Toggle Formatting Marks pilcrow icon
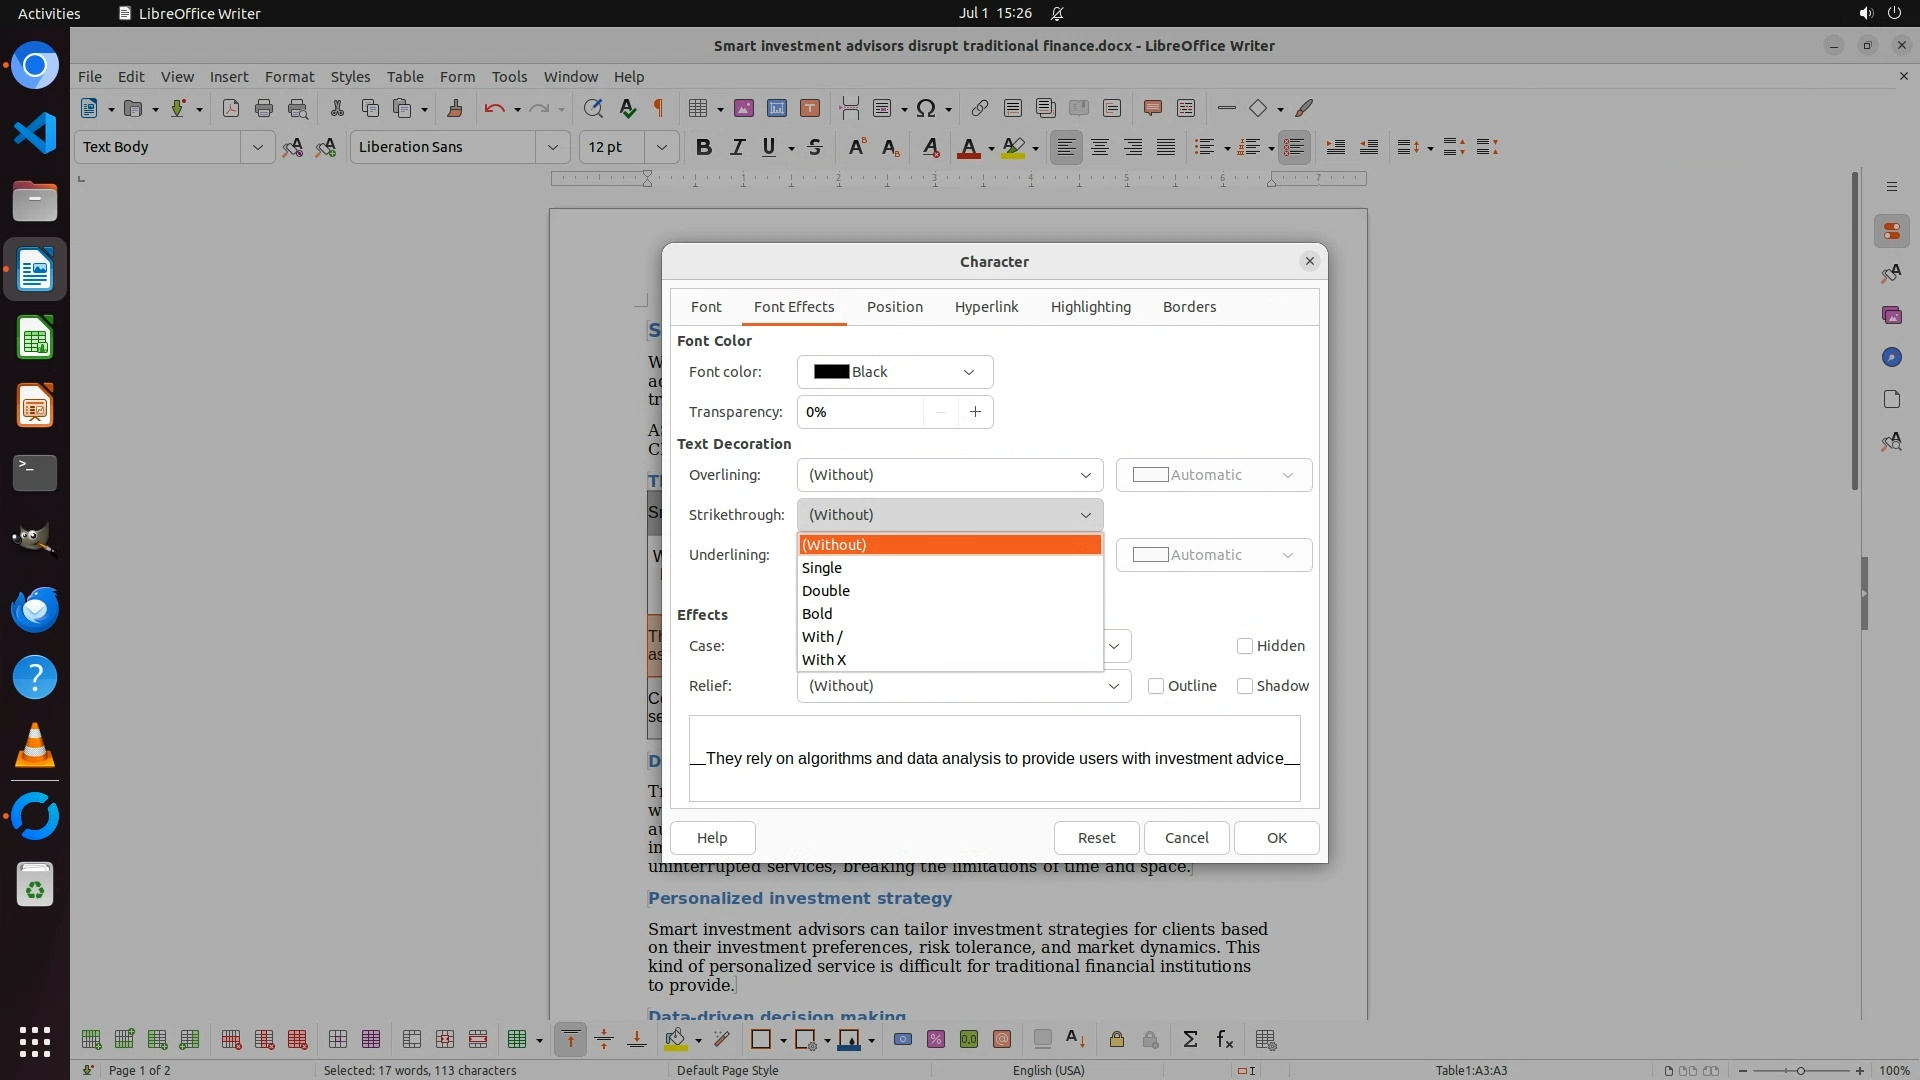1920x1080 pixels. point(659,108)
